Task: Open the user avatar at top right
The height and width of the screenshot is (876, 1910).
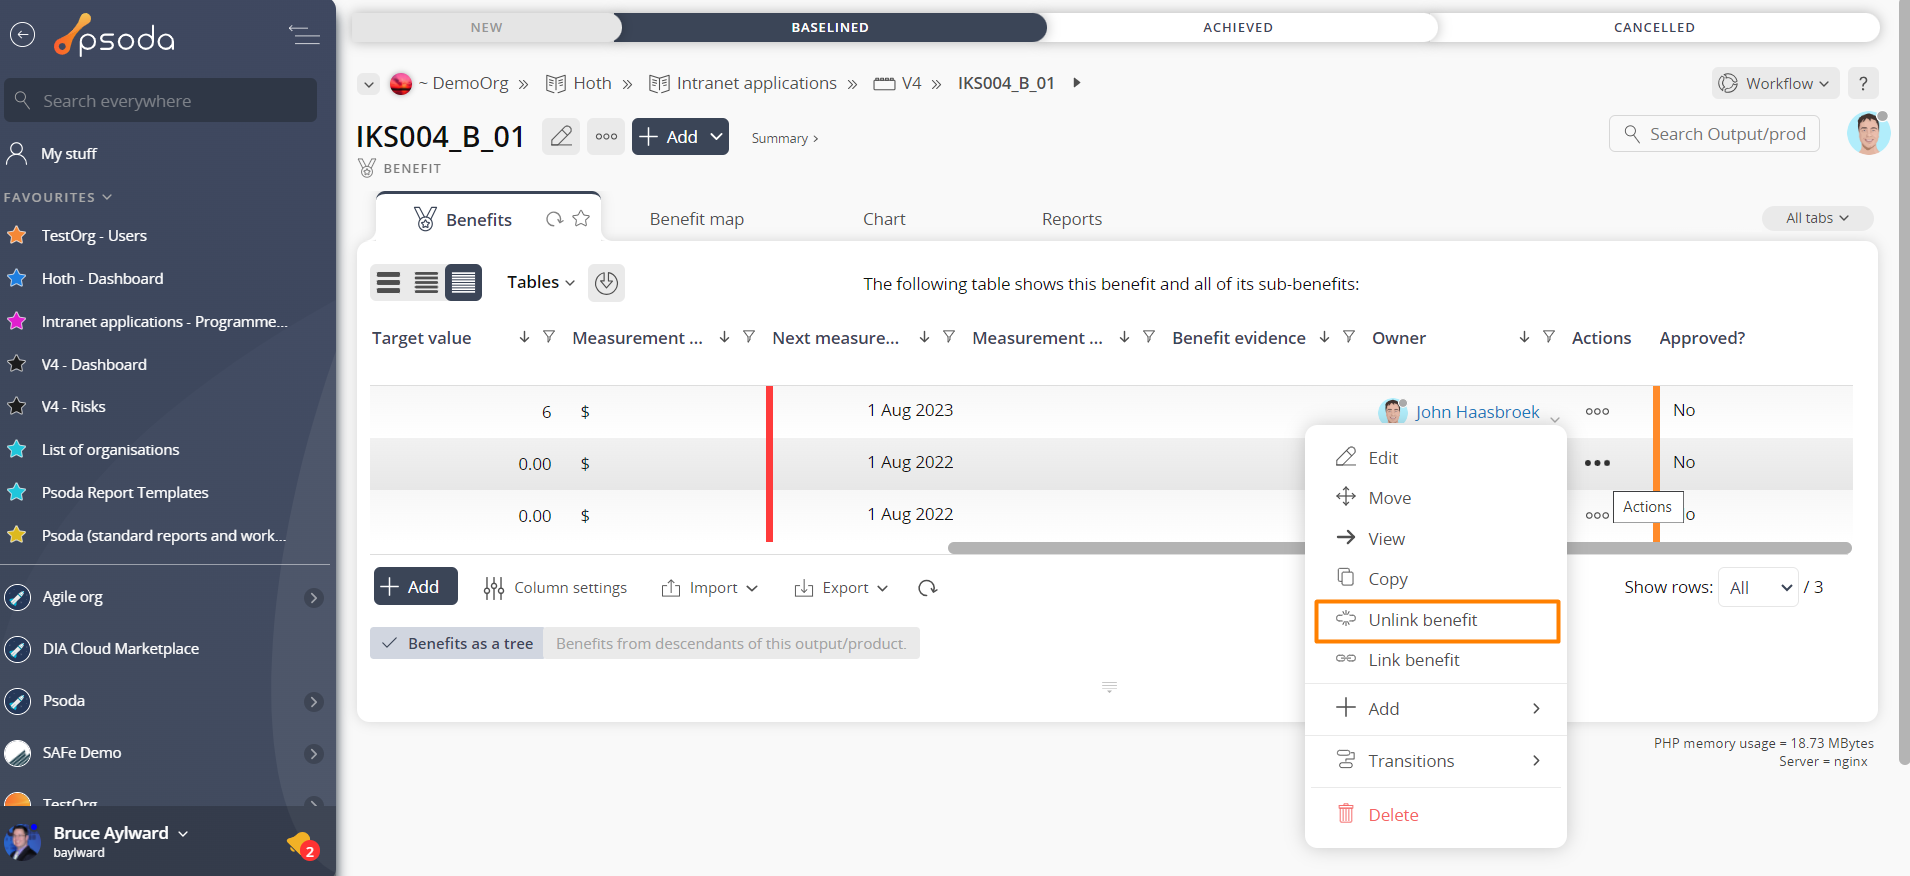Action: [x=1867, y=133]
